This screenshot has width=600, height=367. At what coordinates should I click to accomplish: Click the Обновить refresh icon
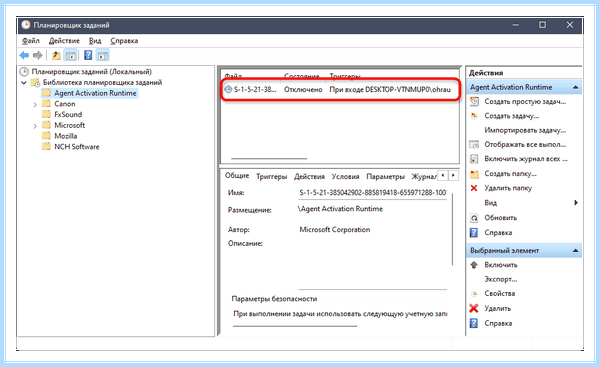click(x=474, y=218)
